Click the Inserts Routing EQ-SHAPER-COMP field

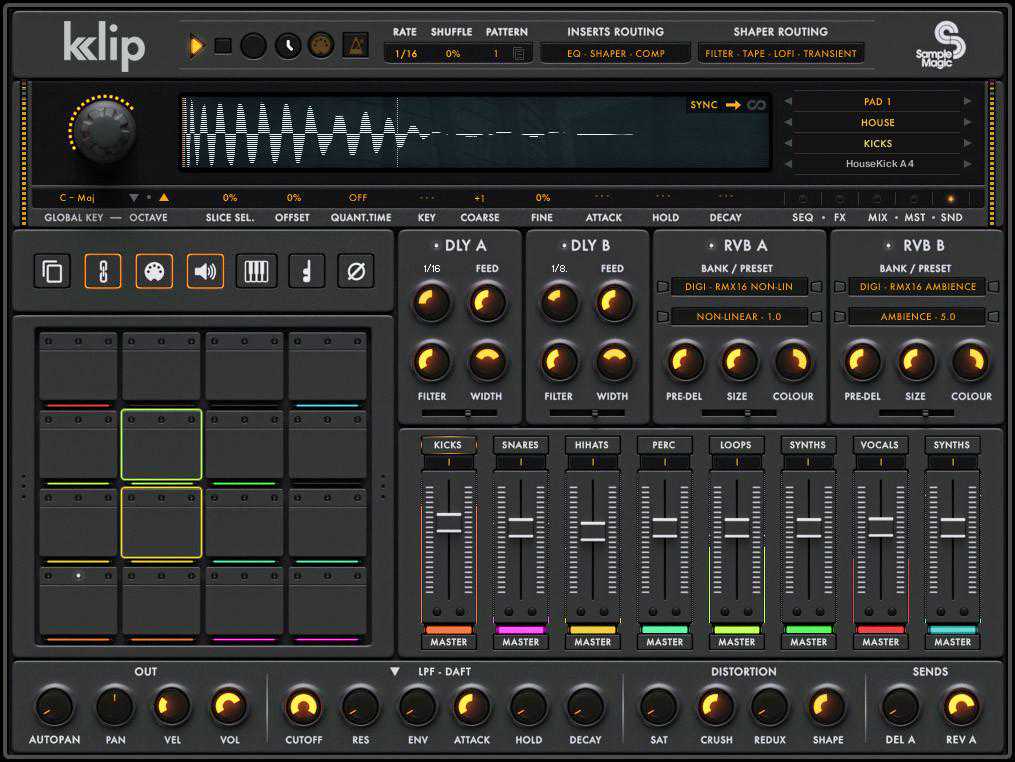coord(615,54)
